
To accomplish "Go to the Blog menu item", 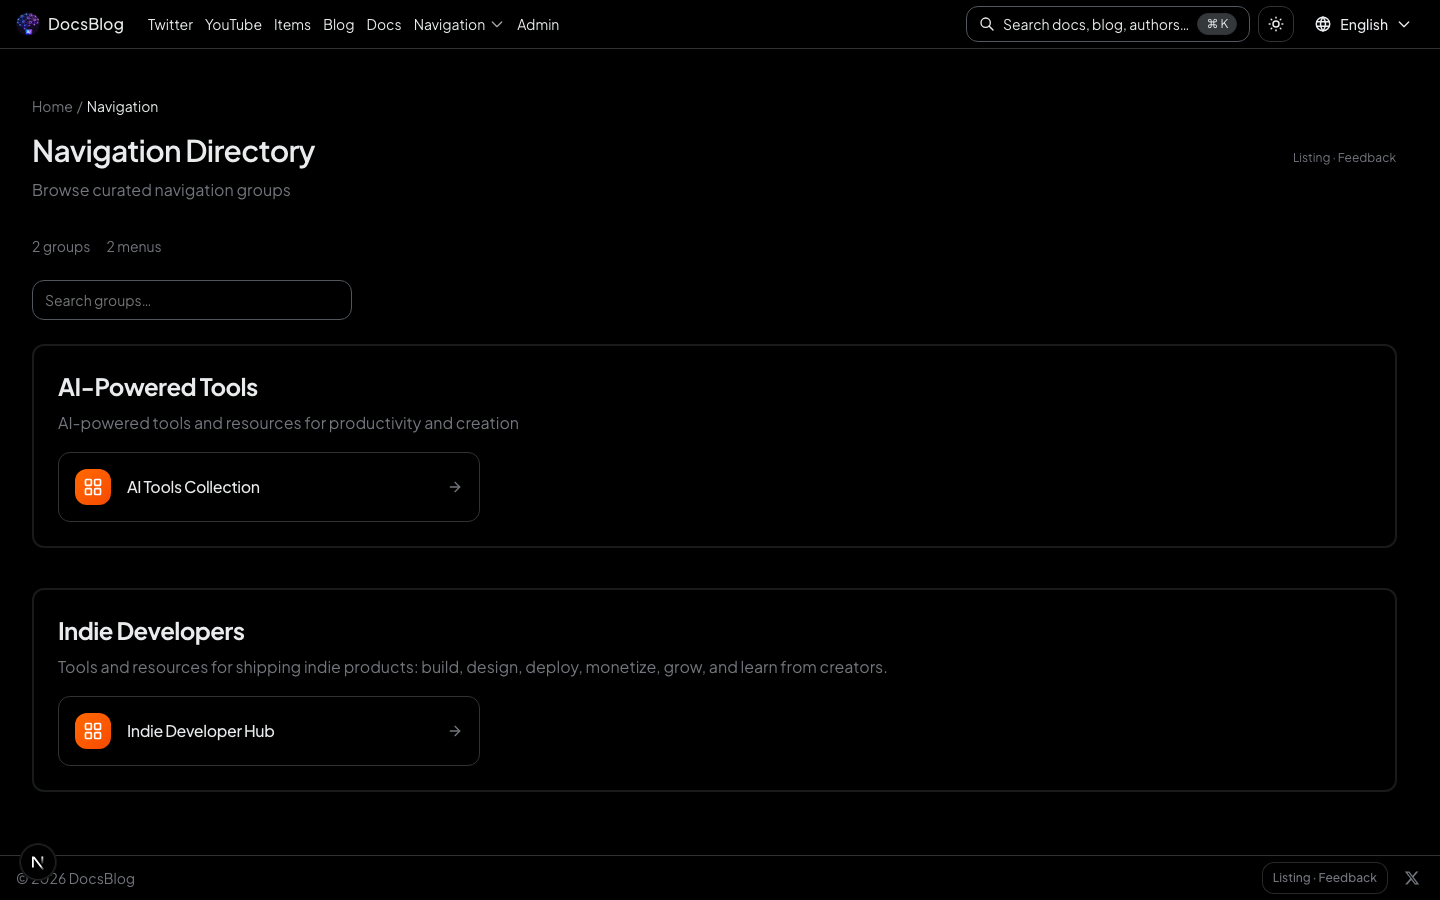I will click(x=338, y=24).
